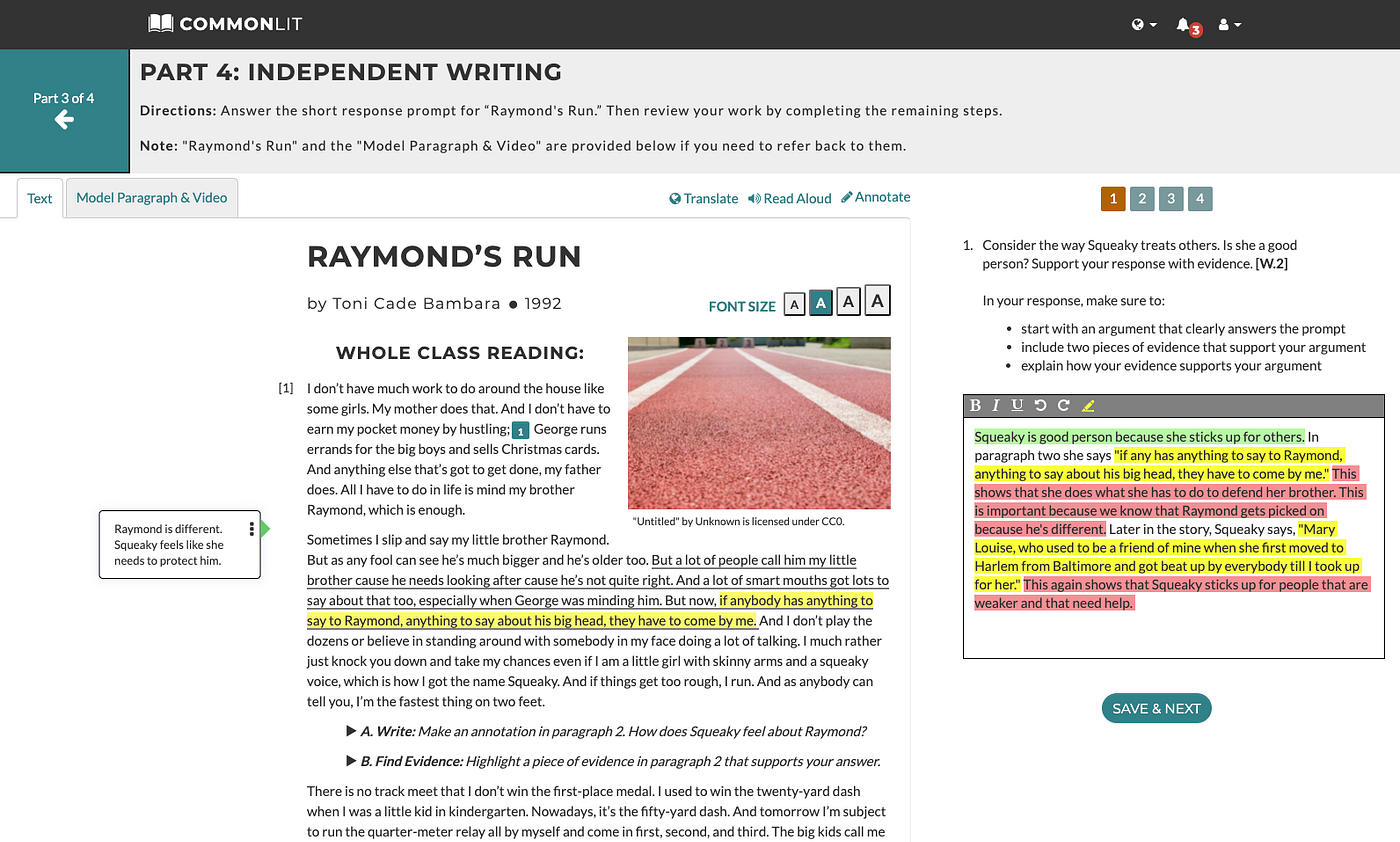Click the yellow highlighted passage in paragraph 2
The height and width of the screenshot is (842, 1400).
[x=590, y=610]
